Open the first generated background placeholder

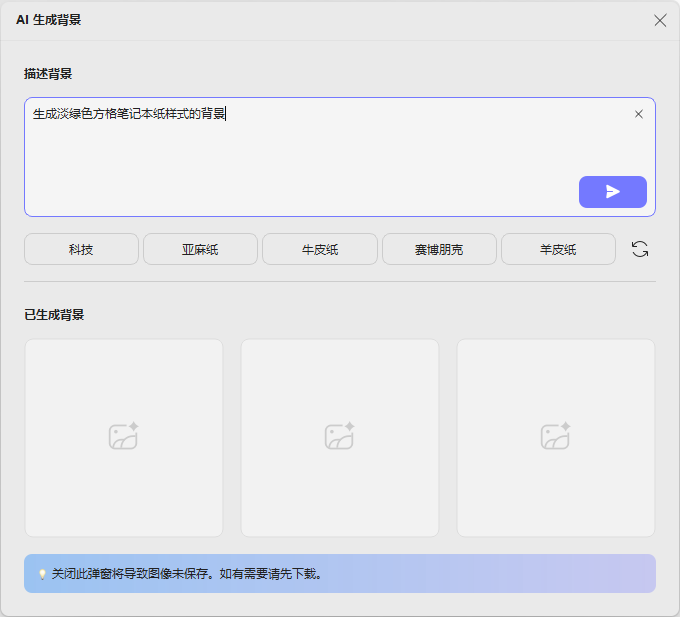[x=124, y=437]
